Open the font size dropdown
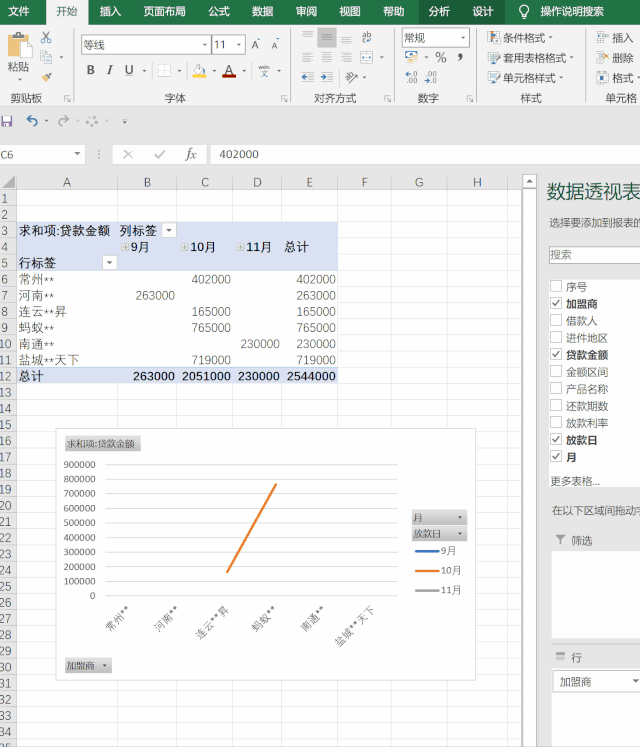The image size is (640, 747). [239, 45]
